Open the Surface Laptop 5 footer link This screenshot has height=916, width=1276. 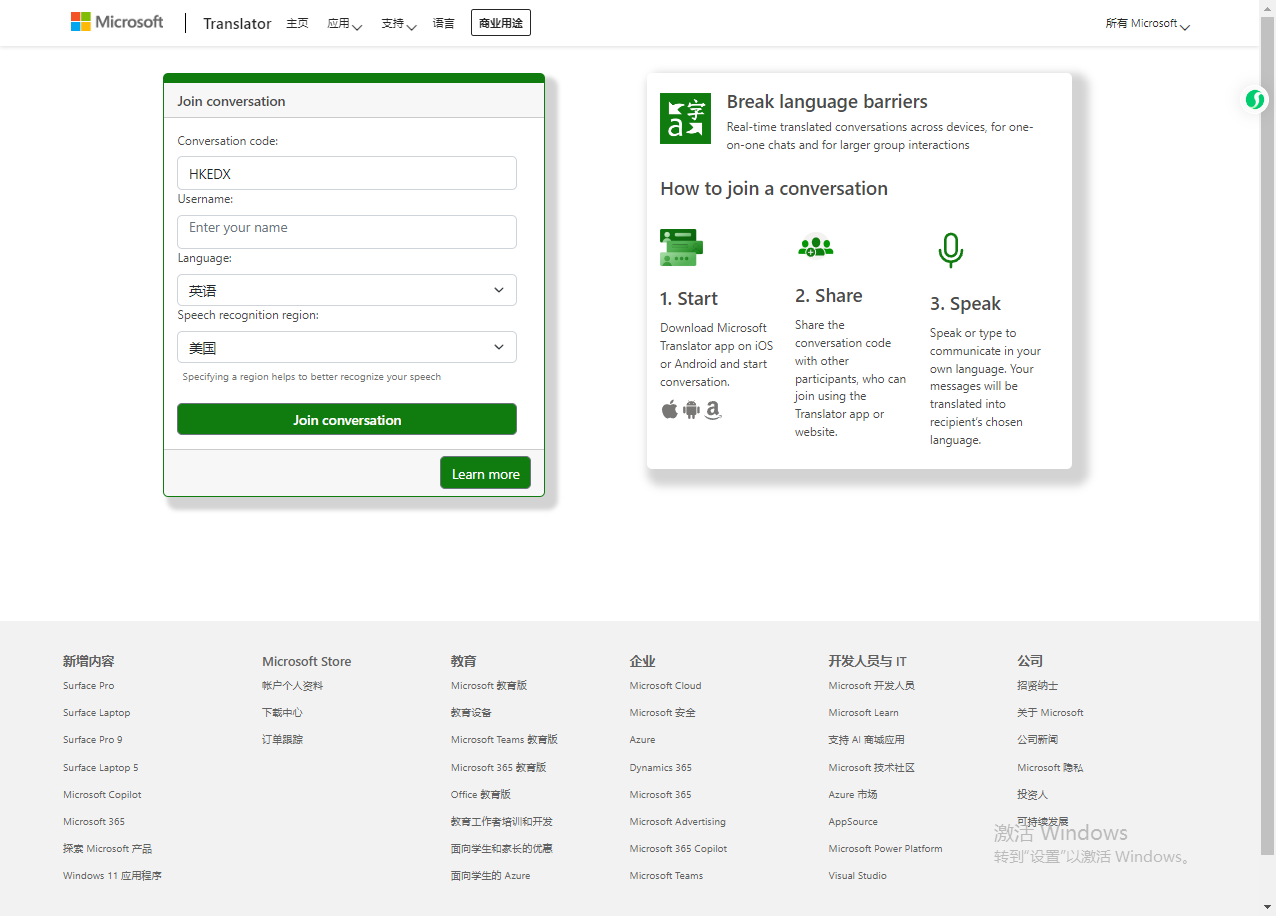click(x=100, y=768)
